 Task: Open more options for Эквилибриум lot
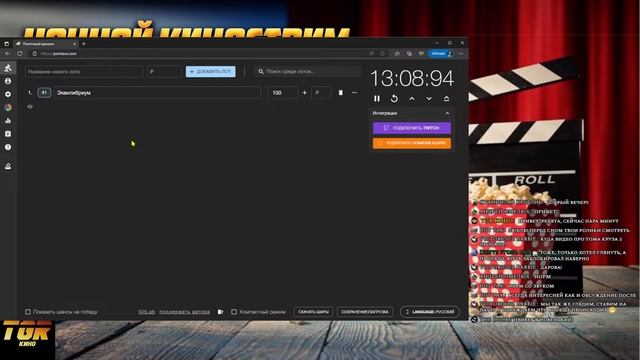[x=354, y=93]
